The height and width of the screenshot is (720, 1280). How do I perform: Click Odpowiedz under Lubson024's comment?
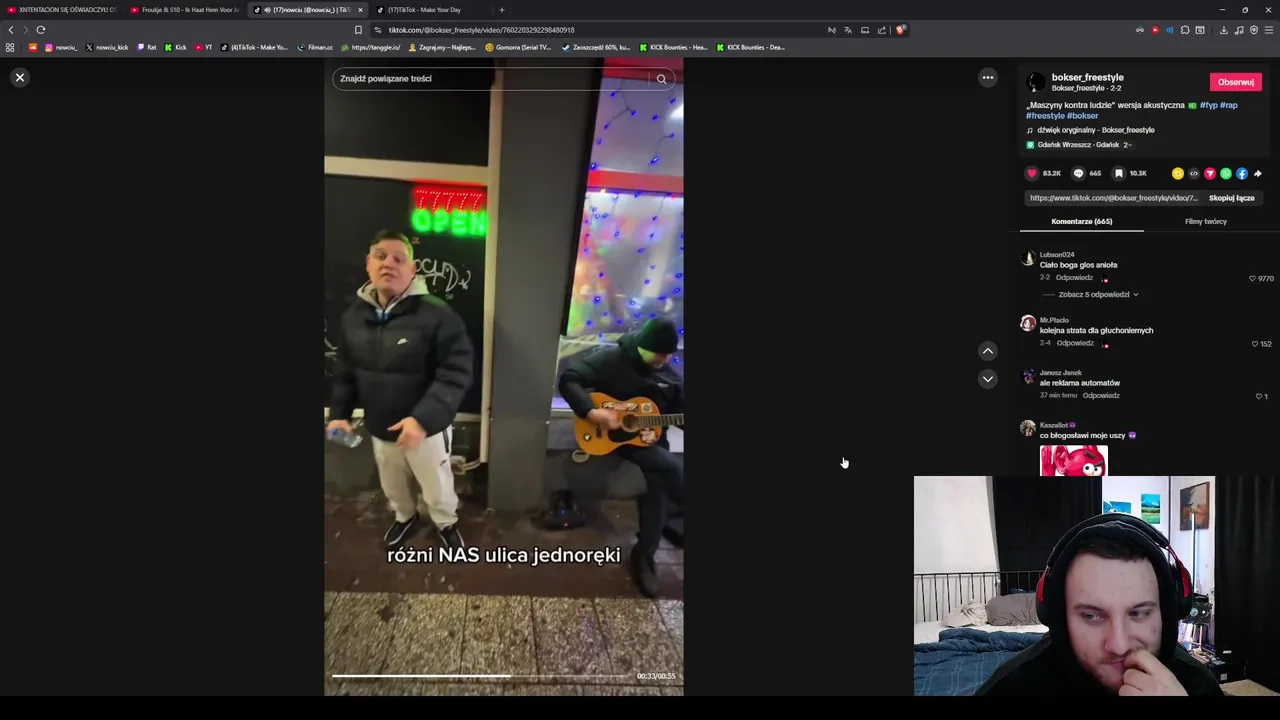tap(1075, 278)
